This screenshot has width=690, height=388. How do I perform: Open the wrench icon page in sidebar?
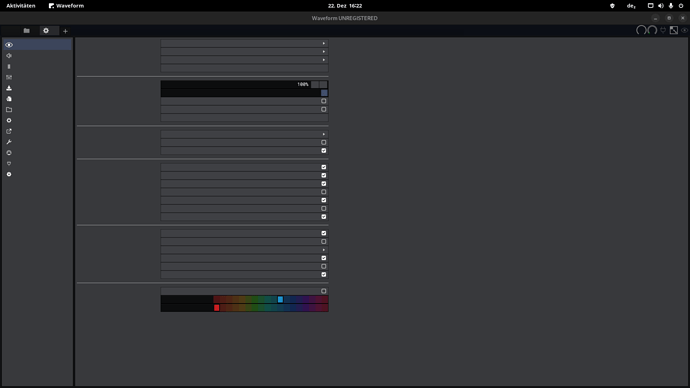[x=9, y=142]
